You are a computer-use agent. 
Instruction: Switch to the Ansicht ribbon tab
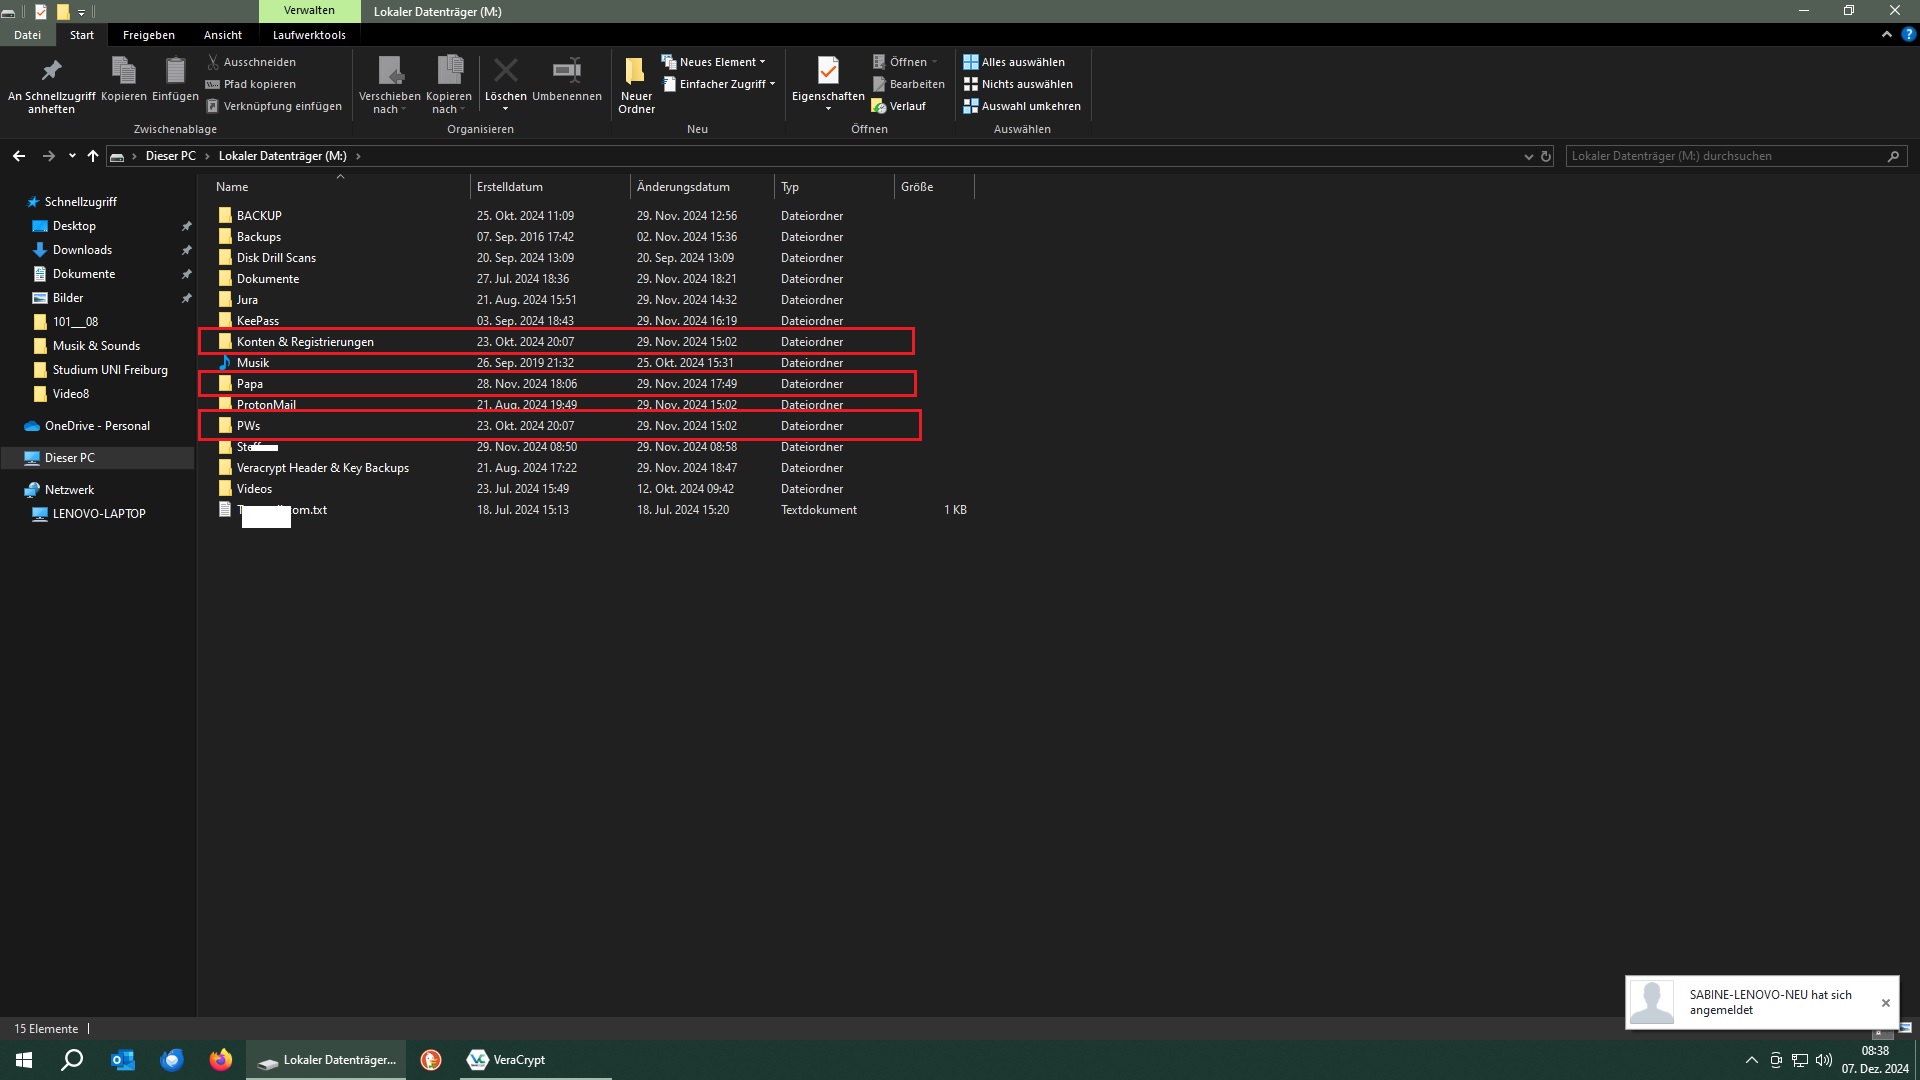coord(222,35)
